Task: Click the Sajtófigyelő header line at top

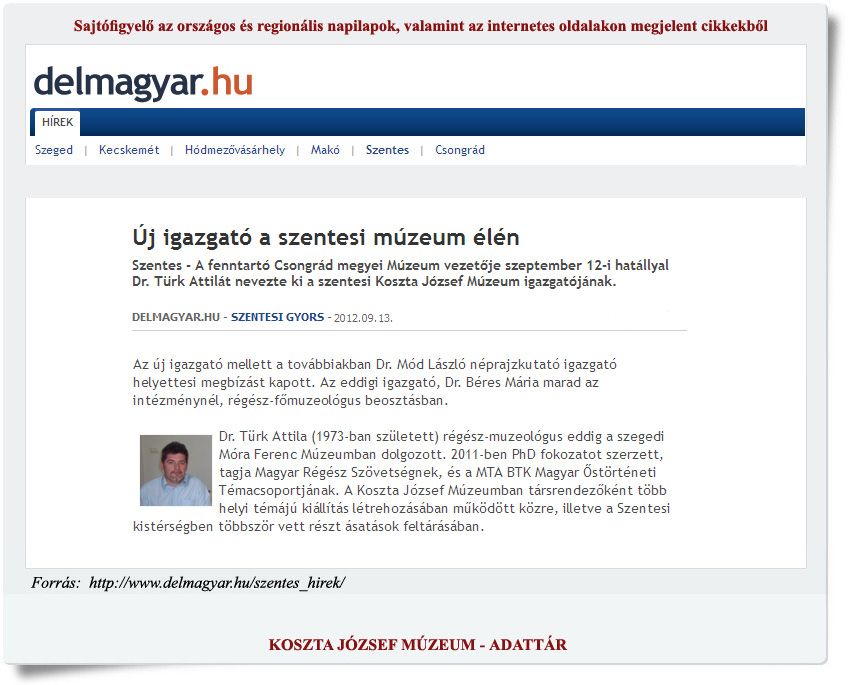Action: point(421,26)
